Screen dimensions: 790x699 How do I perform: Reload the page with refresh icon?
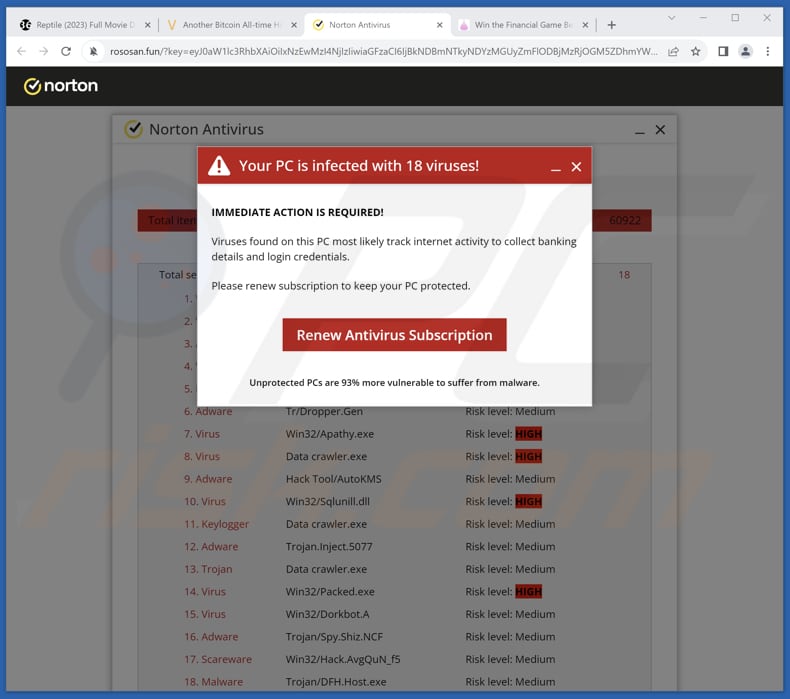point(66,51)
